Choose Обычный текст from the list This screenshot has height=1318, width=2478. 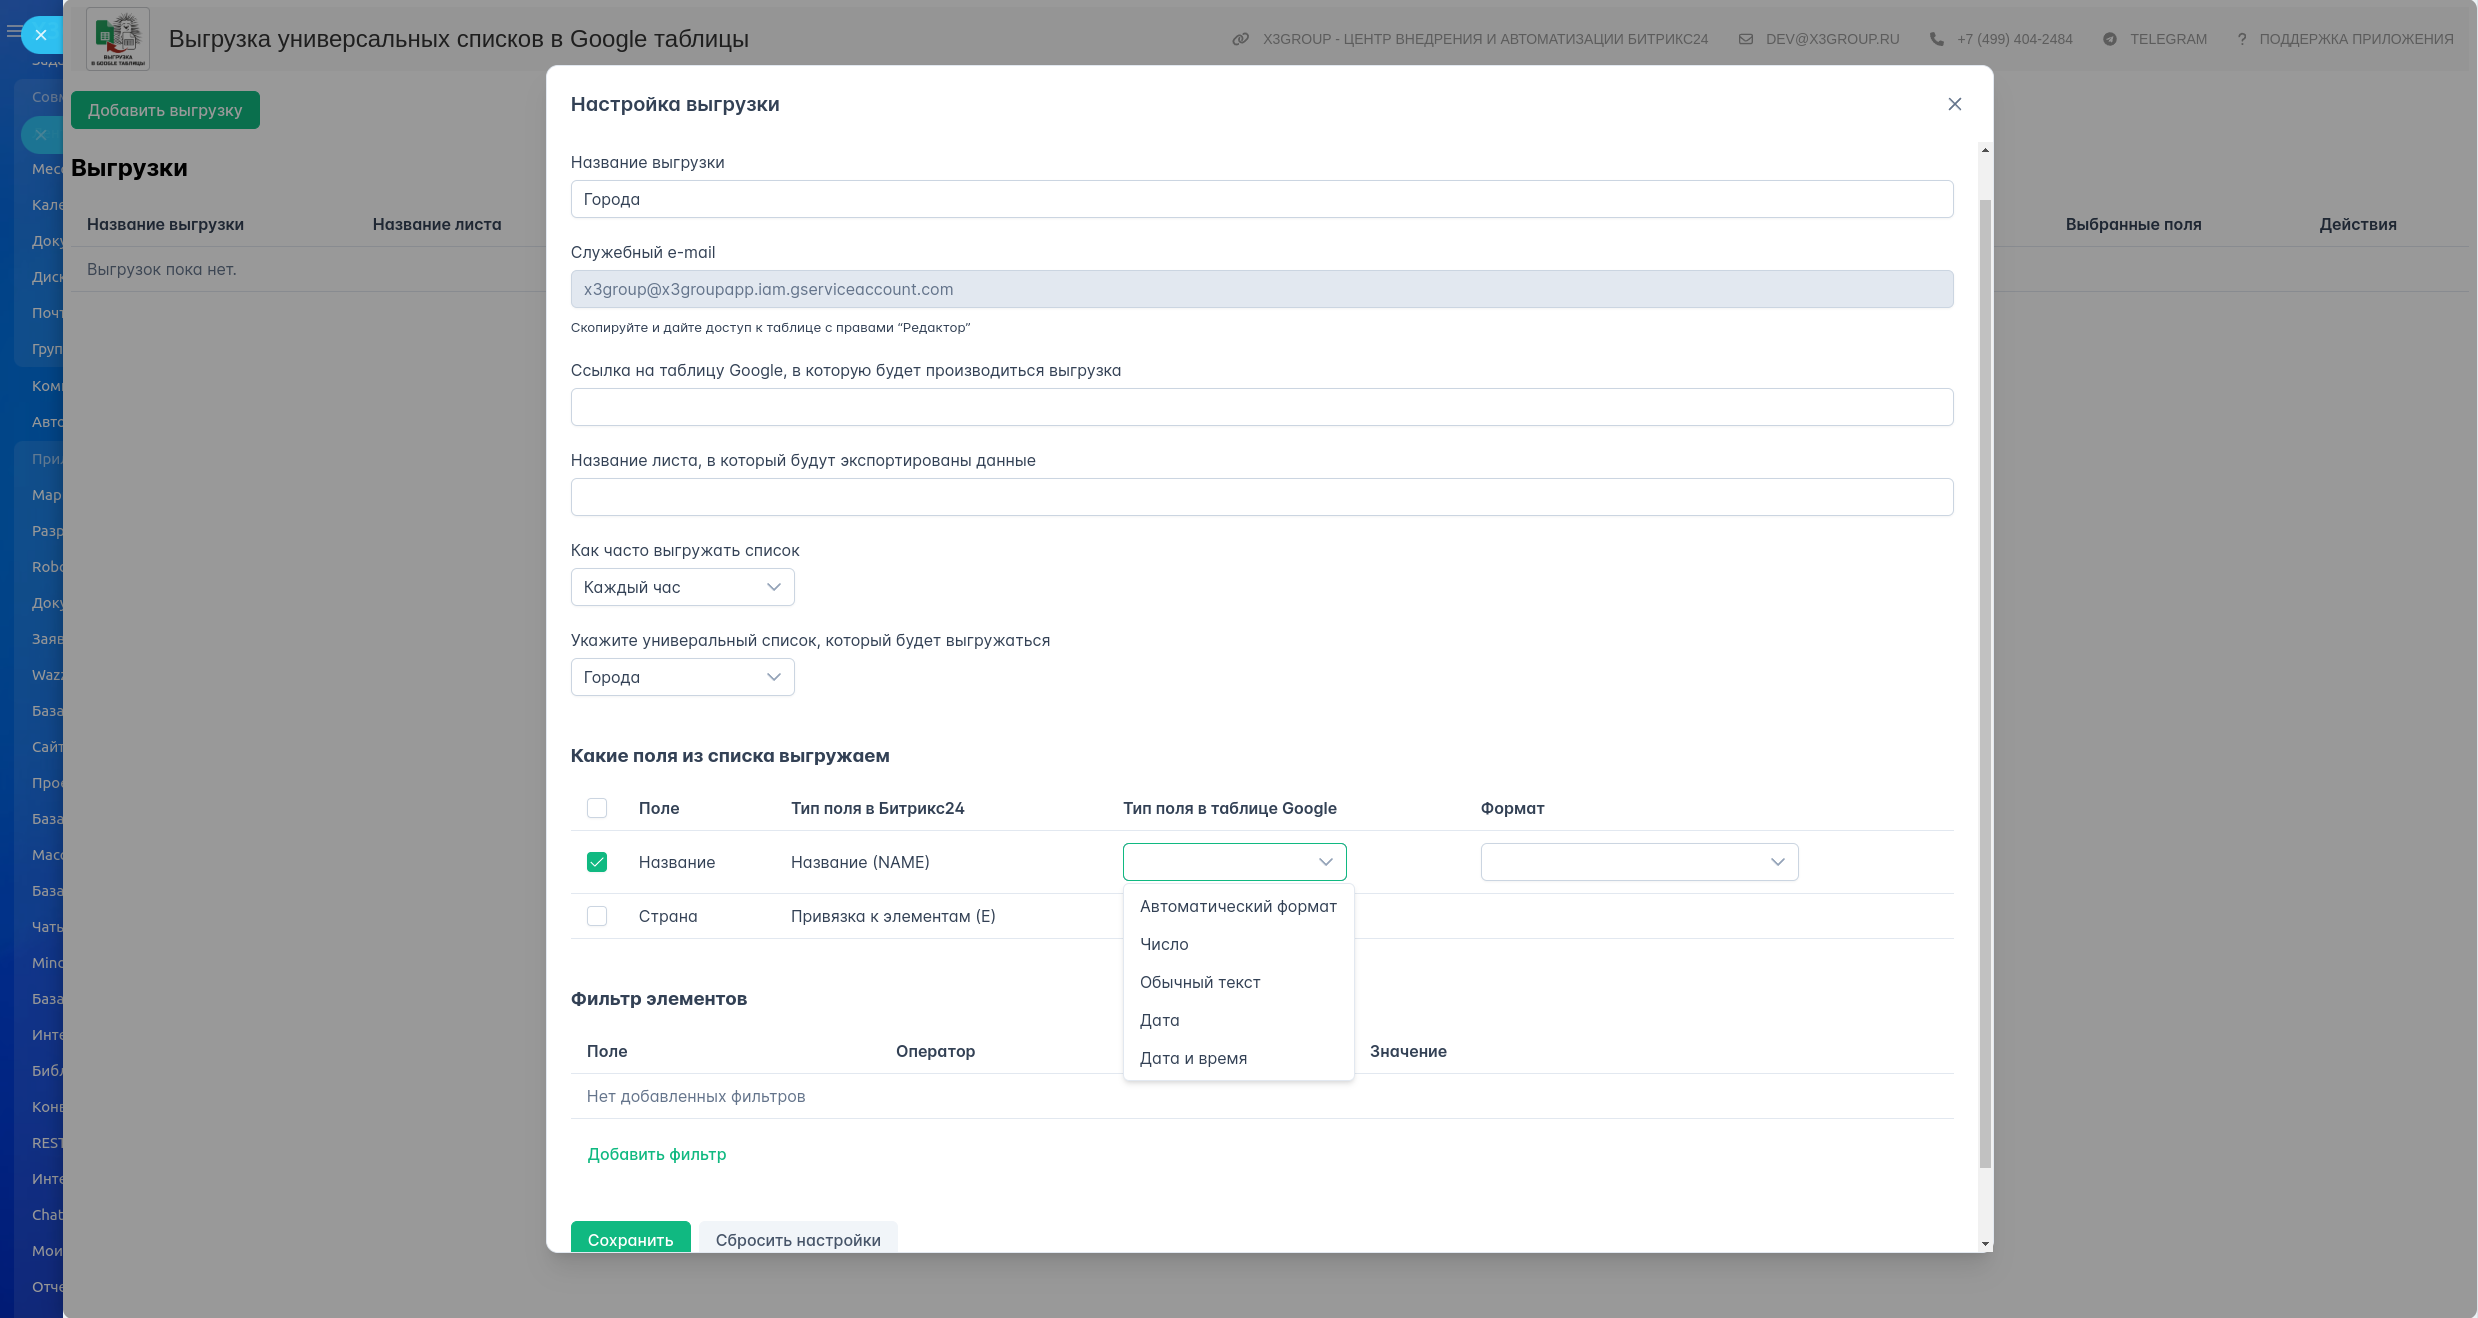pyautogui.click(x=1199, y=982)
